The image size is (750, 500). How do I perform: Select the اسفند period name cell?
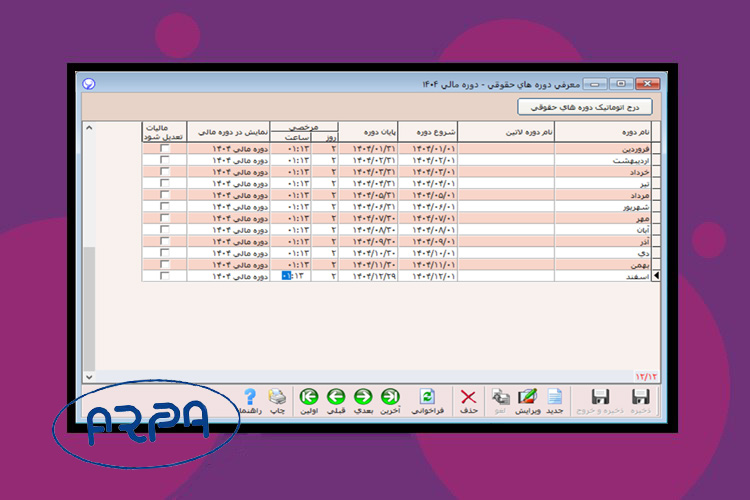603,276
